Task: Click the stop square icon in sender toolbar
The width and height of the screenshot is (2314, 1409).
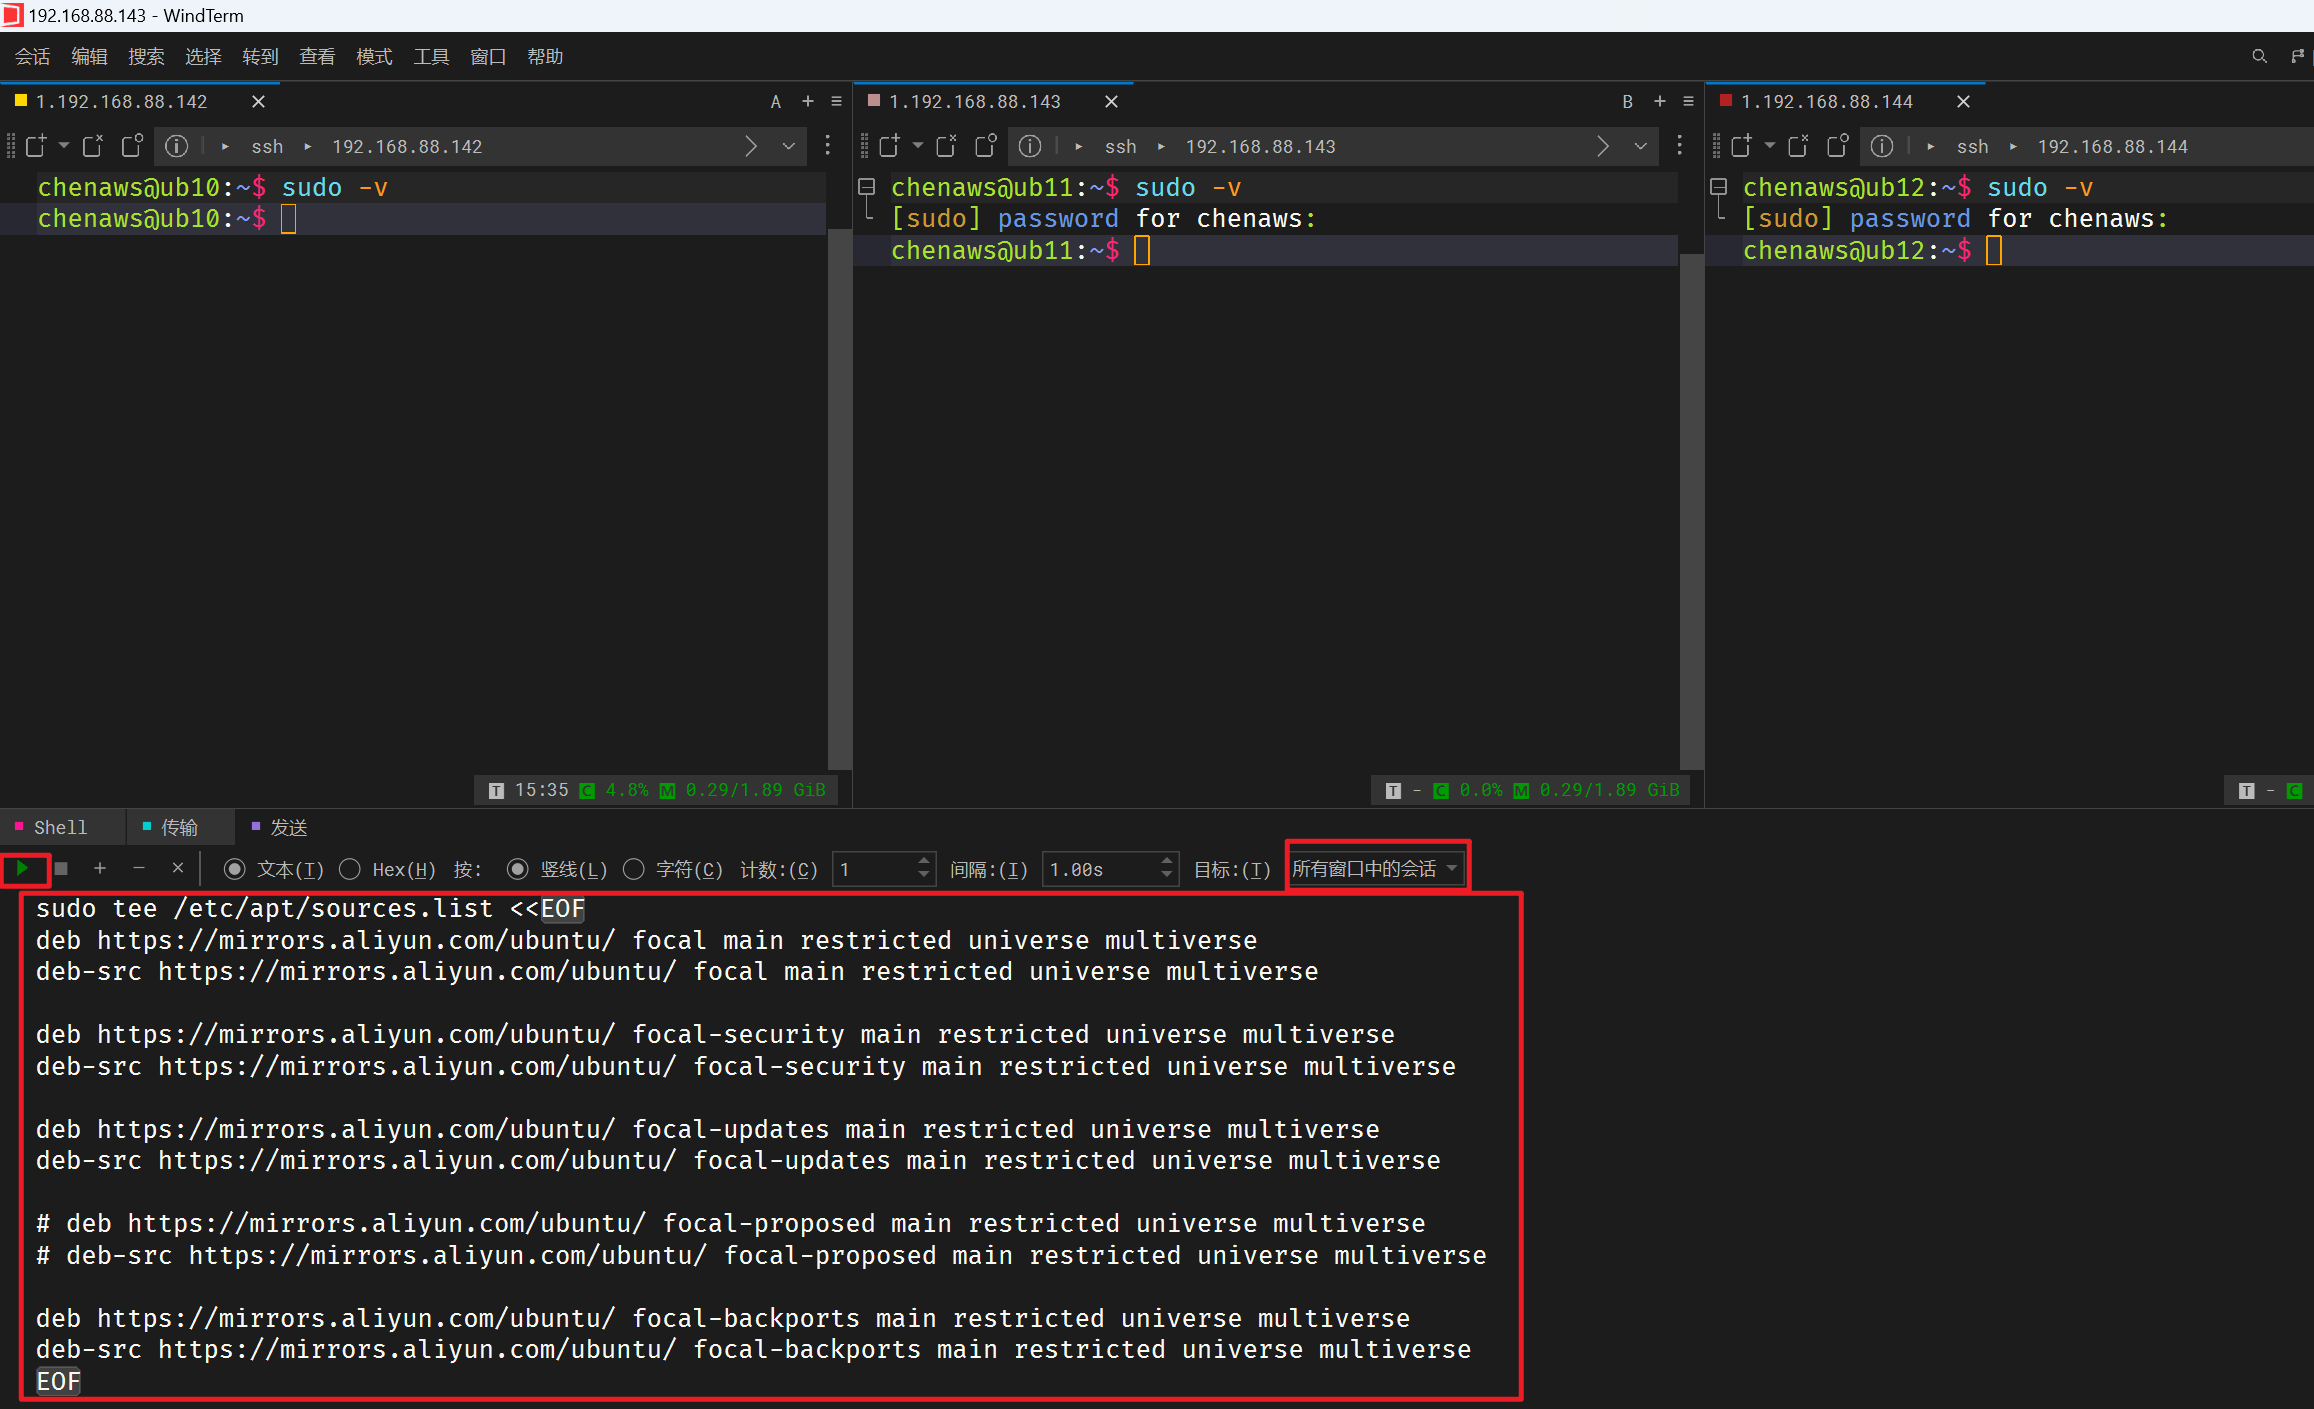Action: [61, 868]
